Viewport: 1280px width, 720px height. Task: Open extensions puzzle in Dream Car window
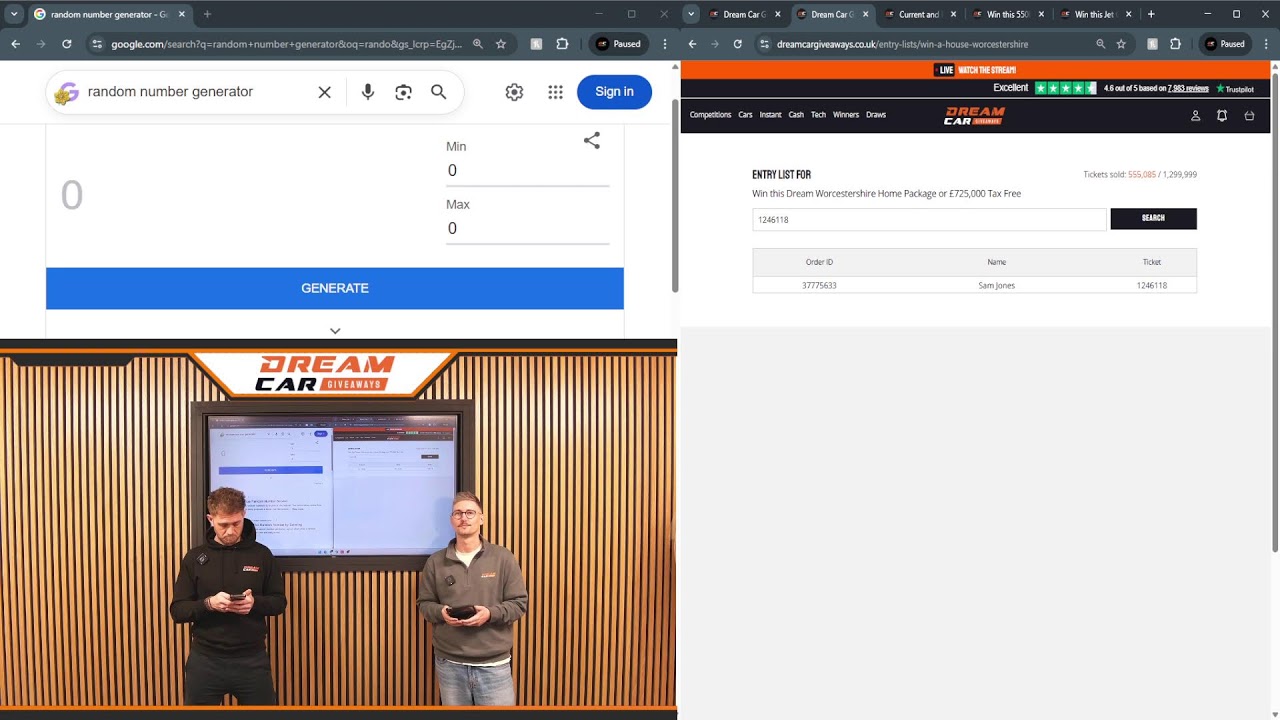(1175, 44)
